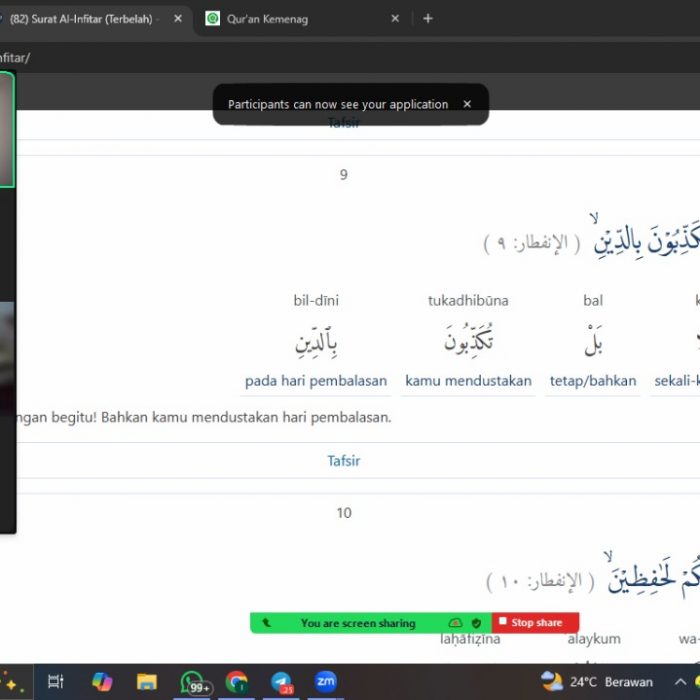Launch Copilot from the taskbar
The width and height of the screenshot is (700, 700).
tap(102, 682)
